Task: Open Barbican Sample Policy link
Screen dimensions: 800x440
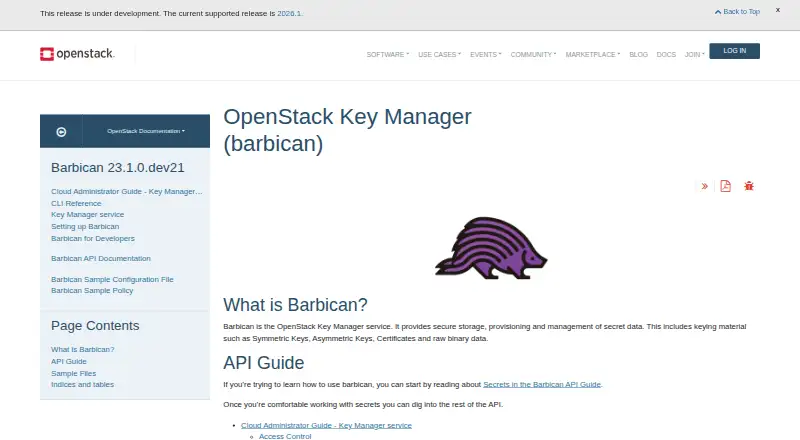Action: (92, 290)
